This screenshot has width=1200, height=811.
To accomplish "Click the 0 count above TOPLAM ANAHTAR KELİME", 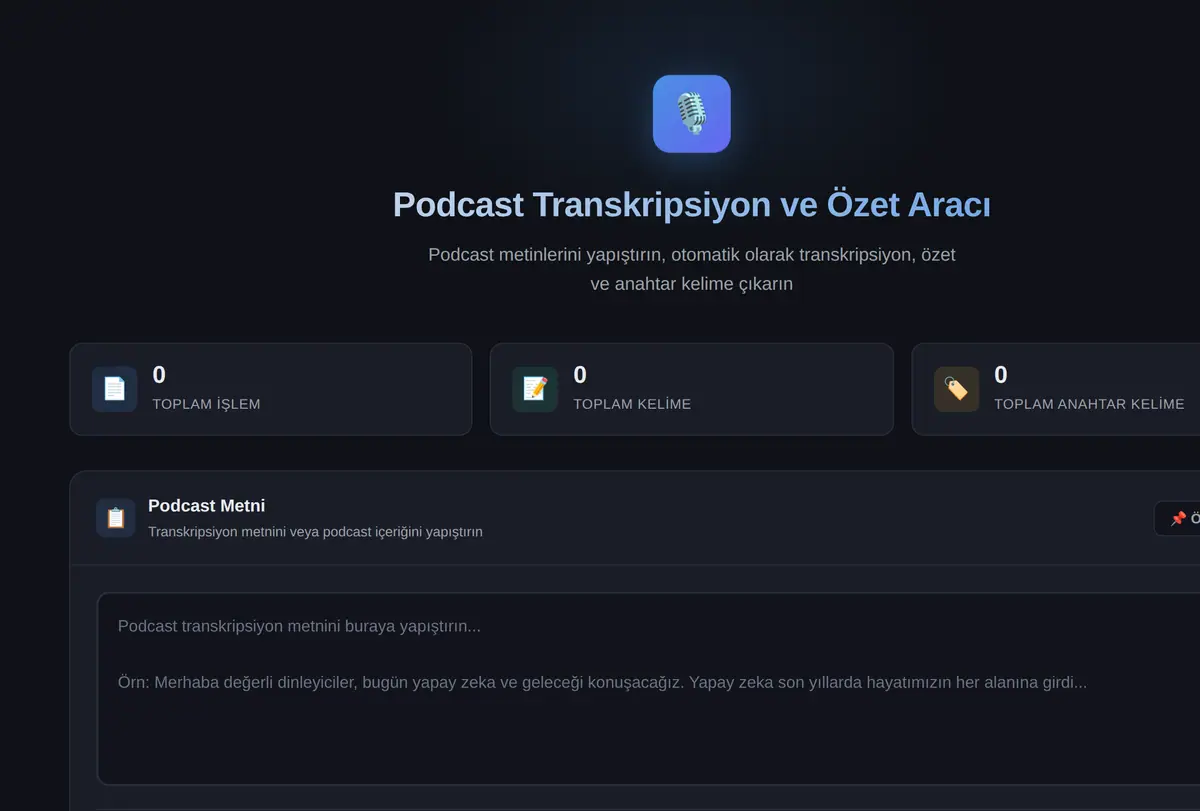I will point(1001,375).
